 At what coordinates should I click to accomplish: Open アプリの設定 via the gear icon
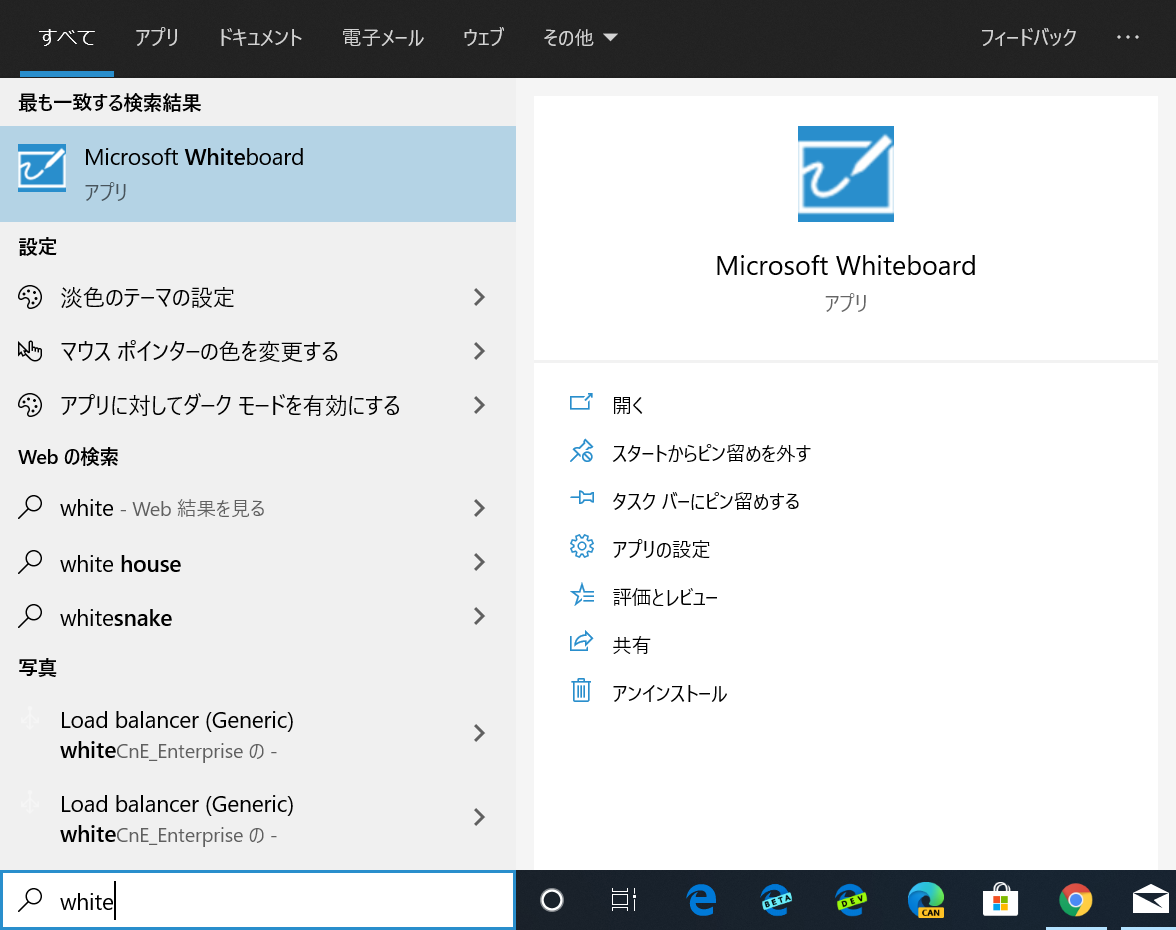click(583, 546)
